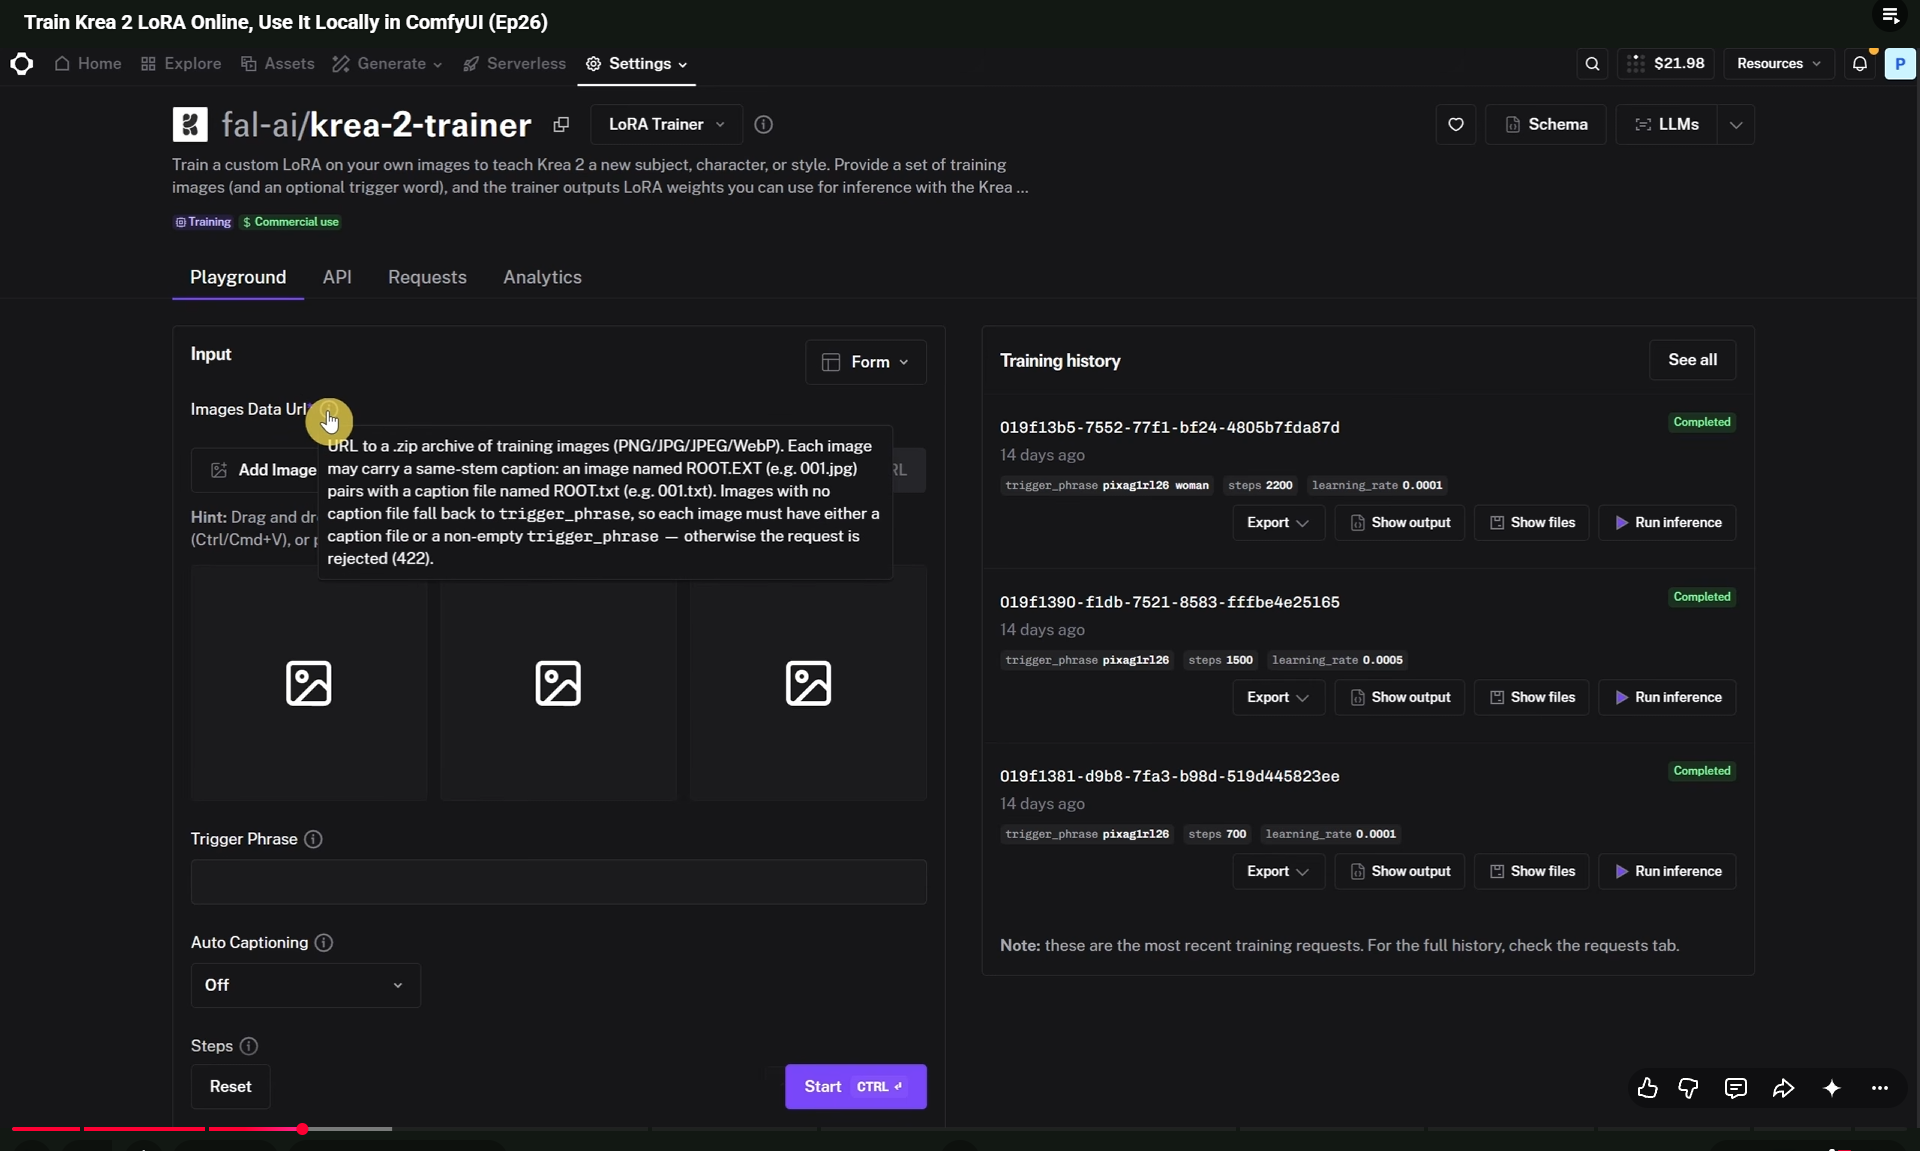The width and height of the screenshot is (1920, 1151).
Task: Click See all training history
Action: coord(1693,360)
